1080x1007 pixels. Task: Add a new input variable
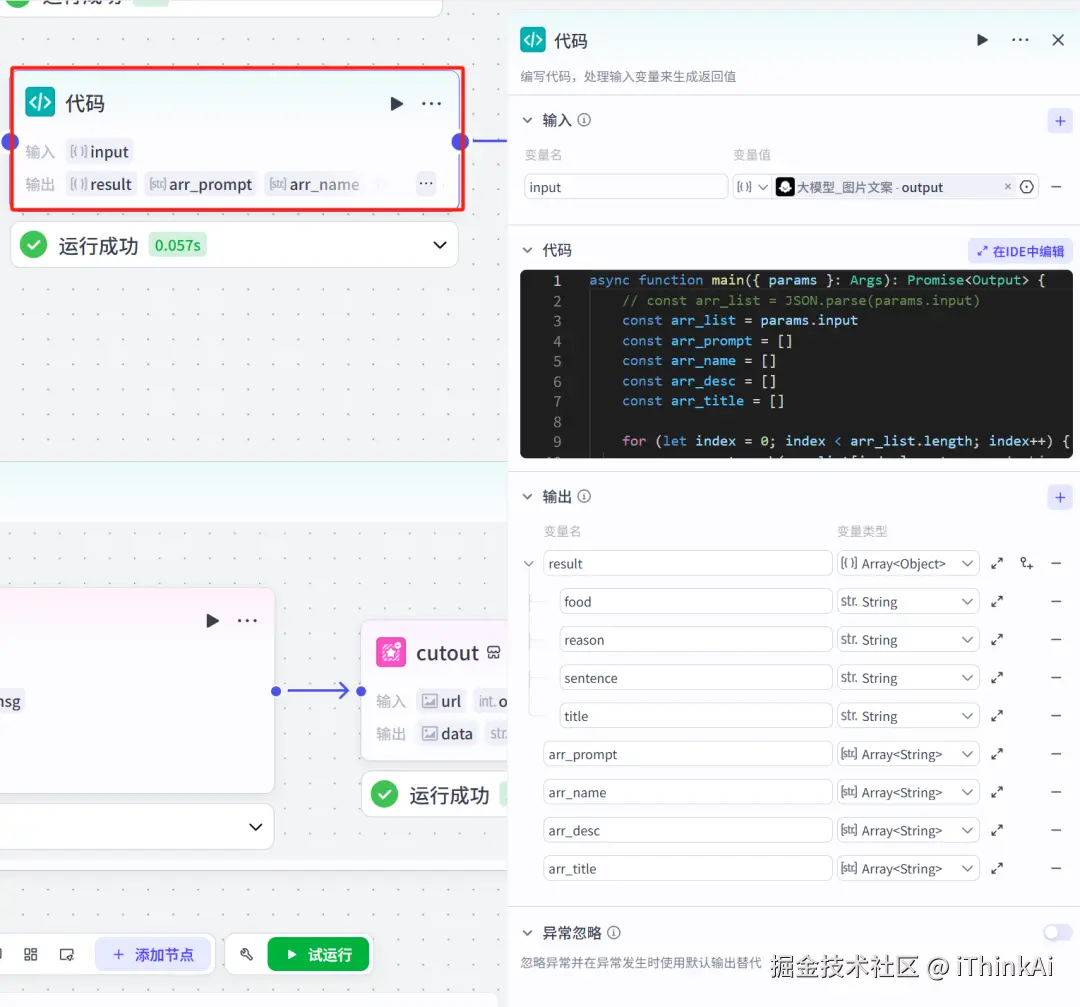tap(1060, 121)
